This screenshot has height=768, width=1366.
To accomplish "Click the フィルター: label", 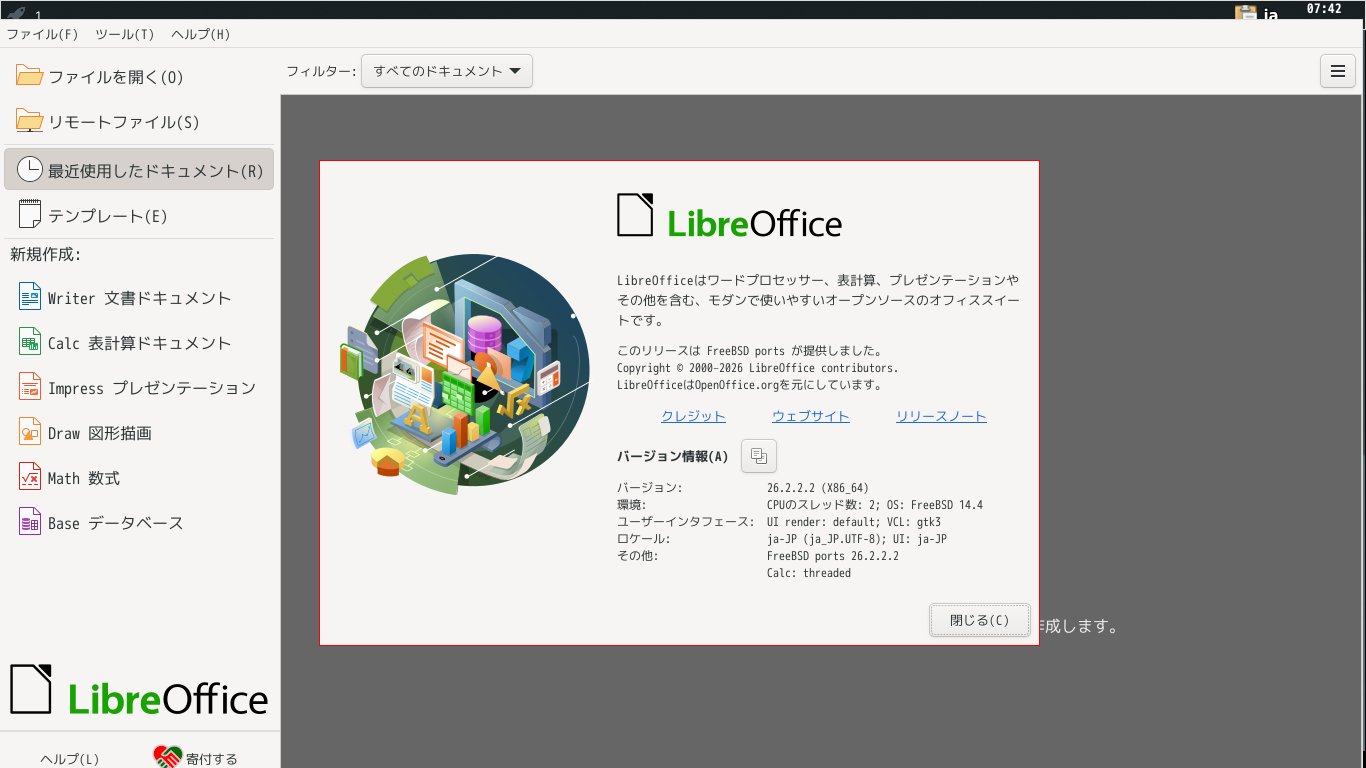I will [x=321, y=71].
